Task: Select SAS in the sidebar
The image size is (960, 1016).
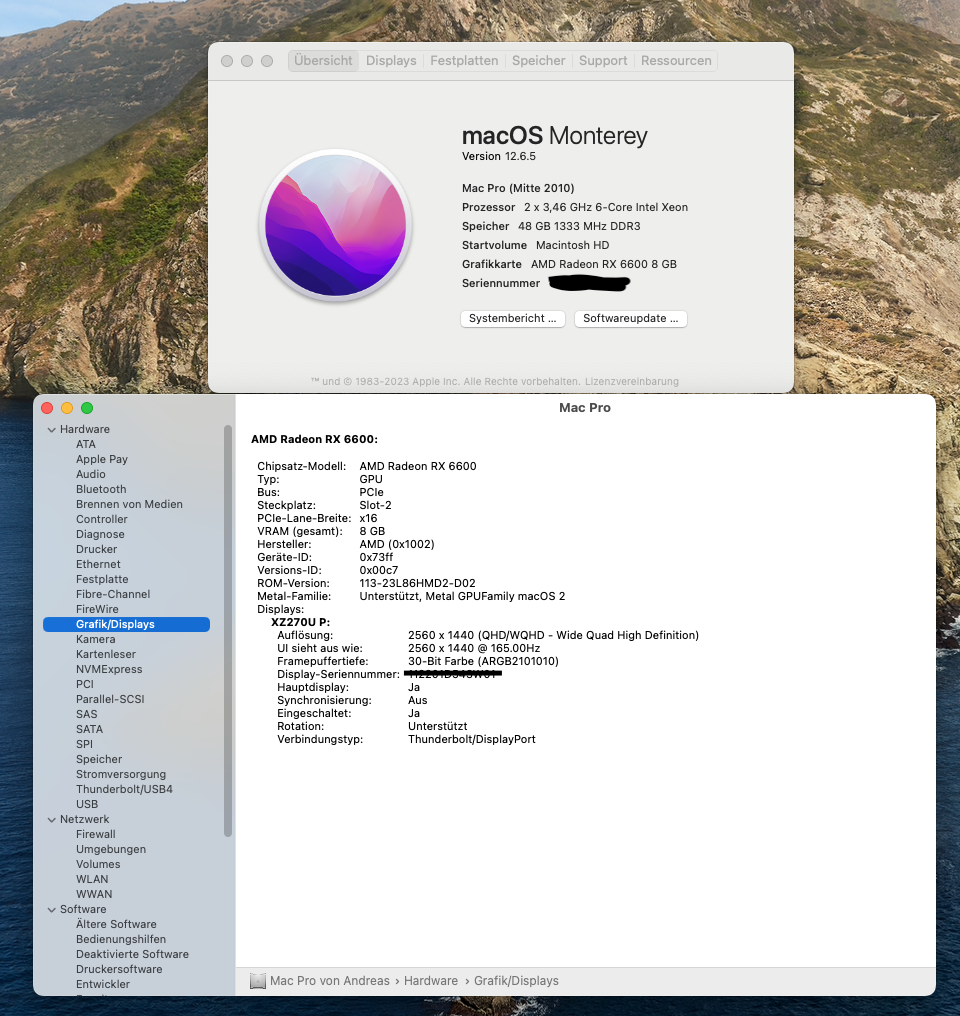Action: (x=86, y=714)
